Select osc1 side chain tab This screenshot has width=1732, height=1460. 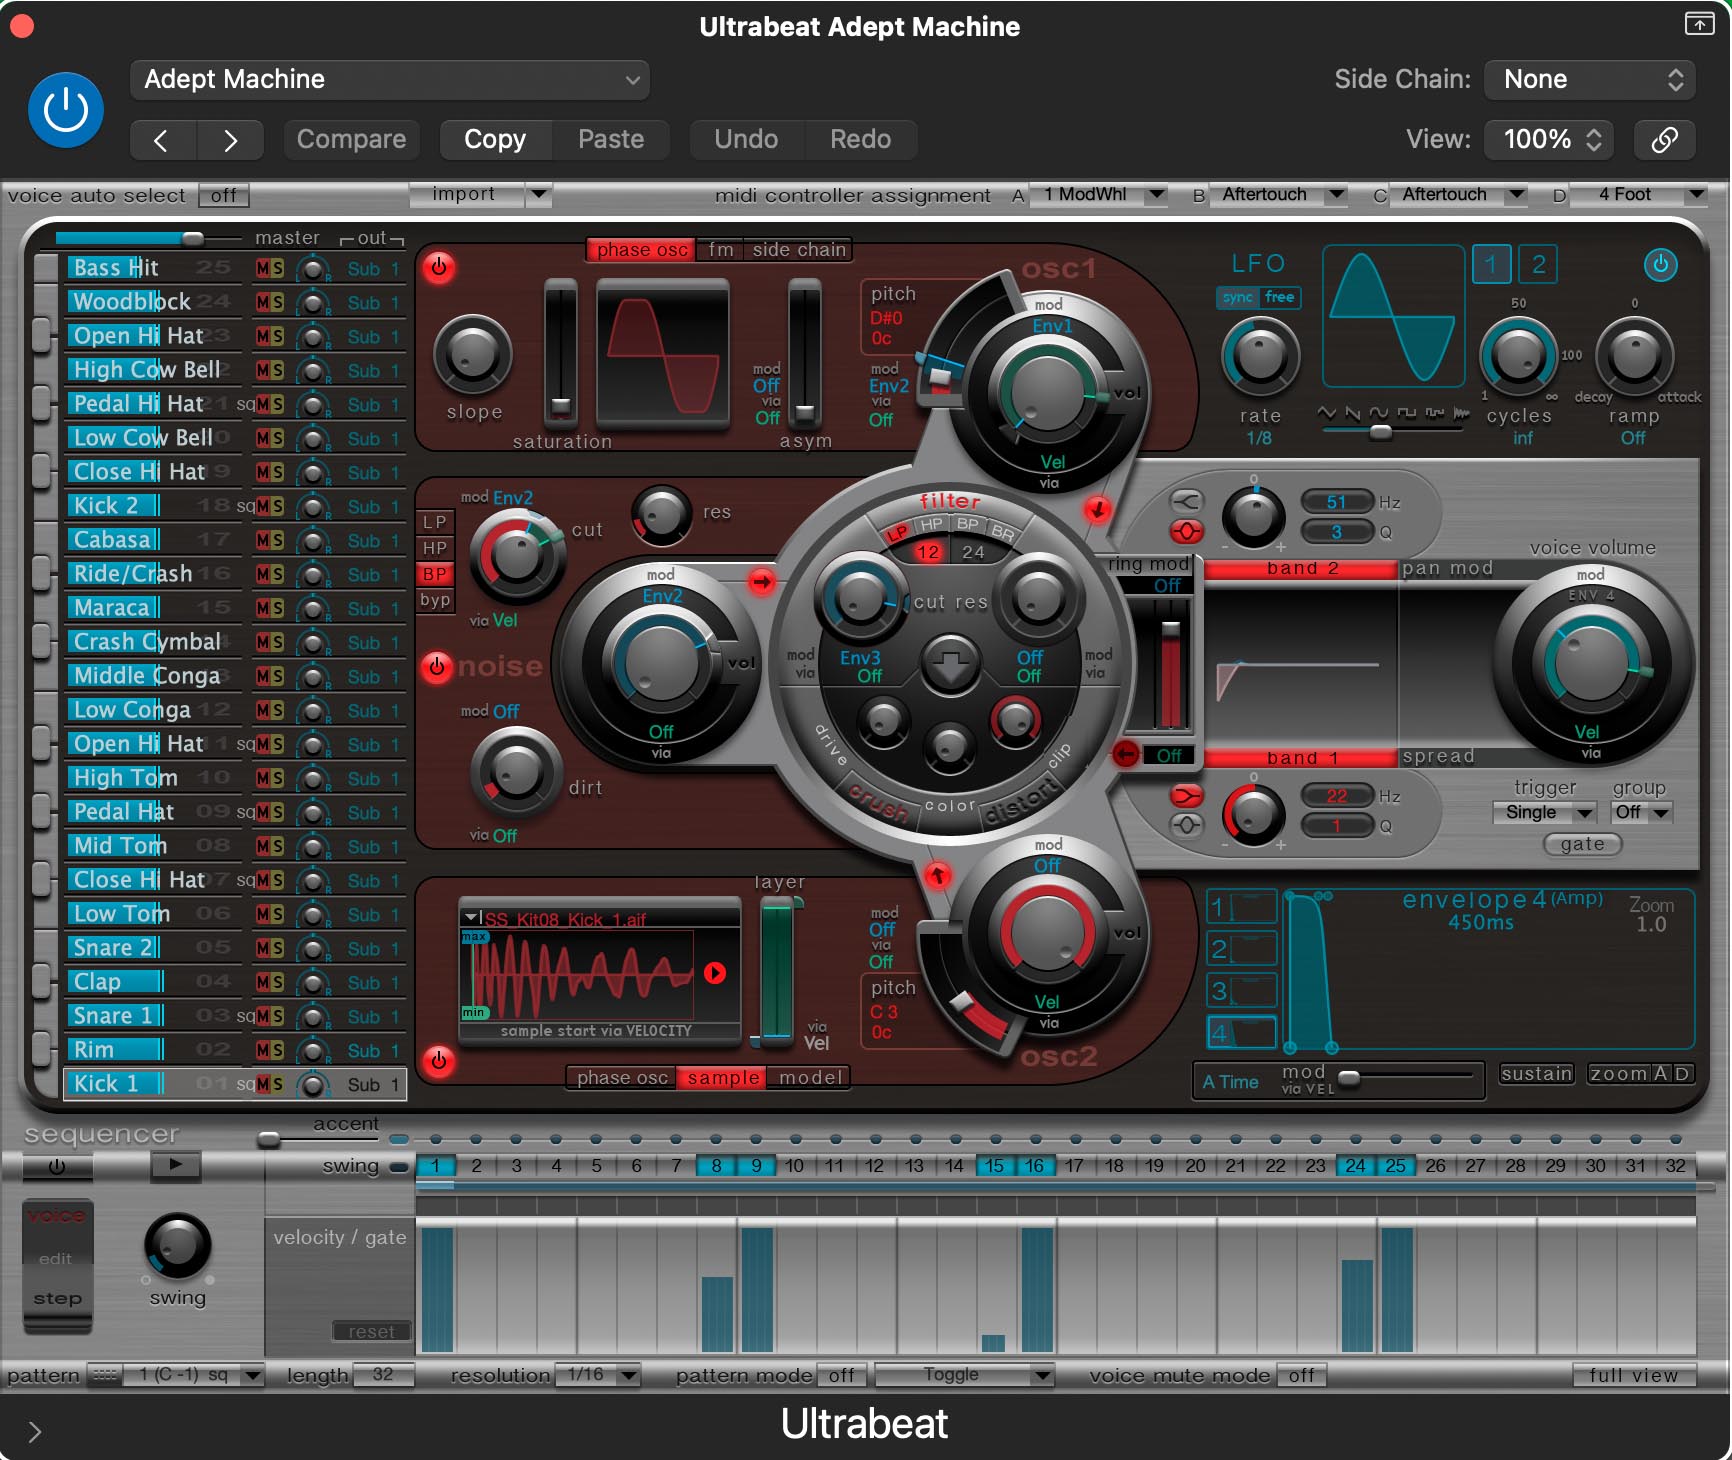coord(799,250)
